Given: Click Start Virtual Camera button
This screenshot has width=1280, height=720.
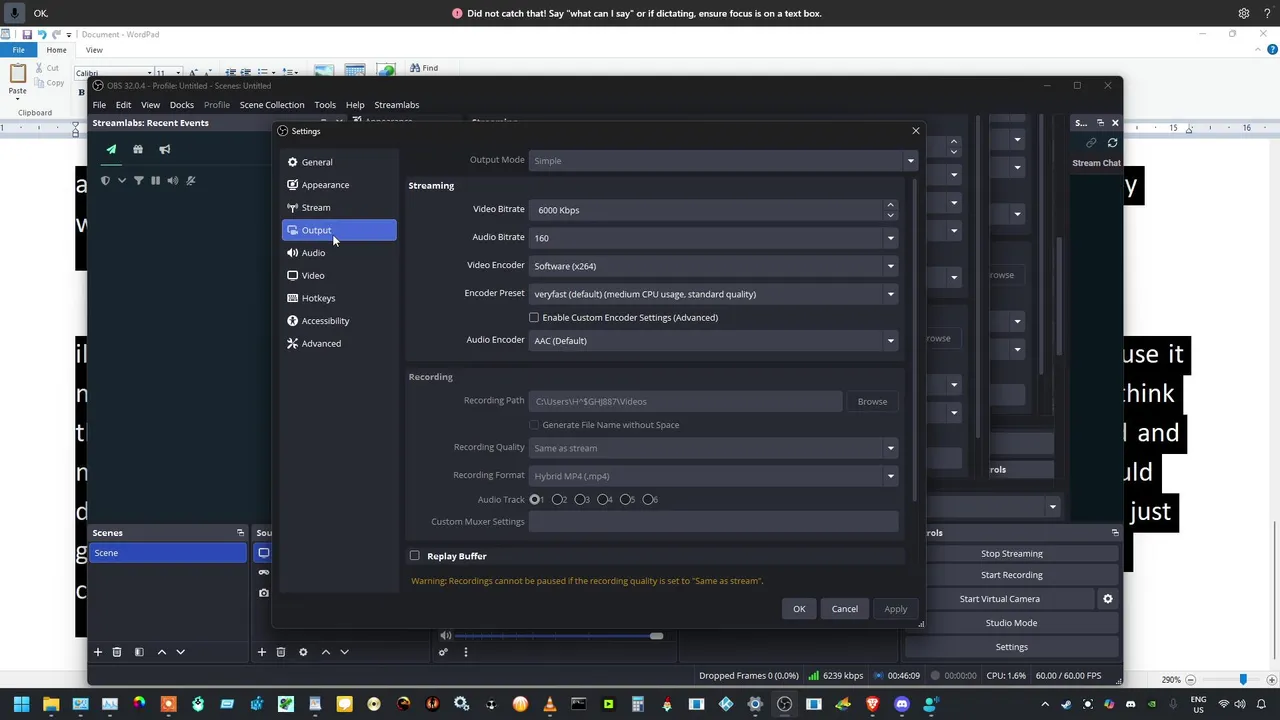Looking at the screenshot, I should pos(1000,599).
